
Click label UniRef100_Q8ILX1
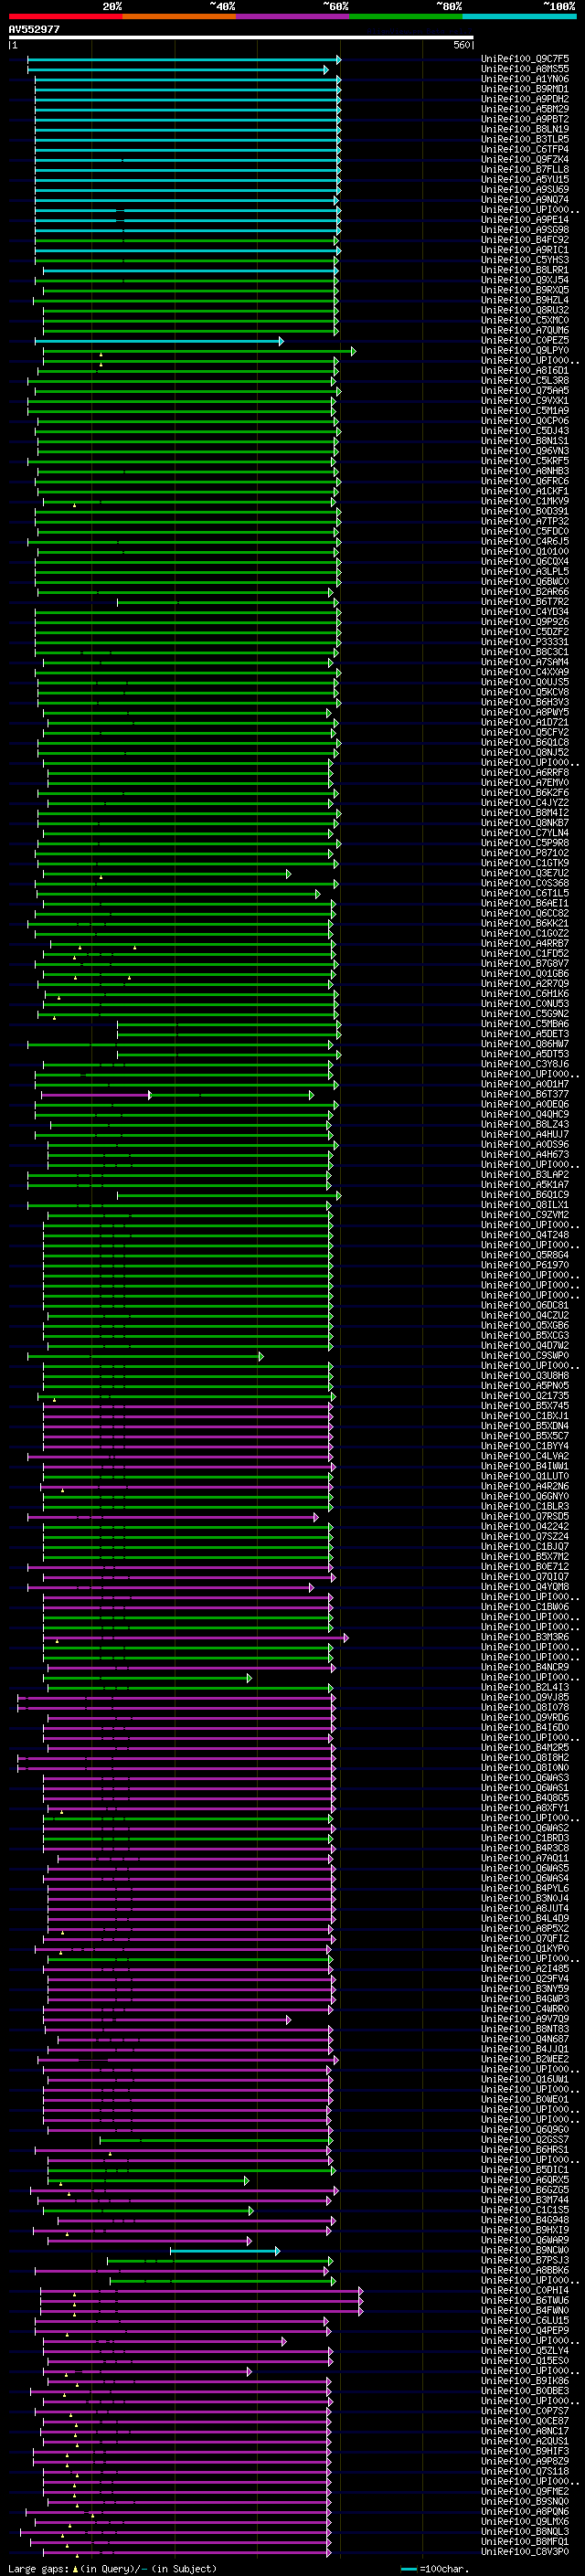[525, 1204]
